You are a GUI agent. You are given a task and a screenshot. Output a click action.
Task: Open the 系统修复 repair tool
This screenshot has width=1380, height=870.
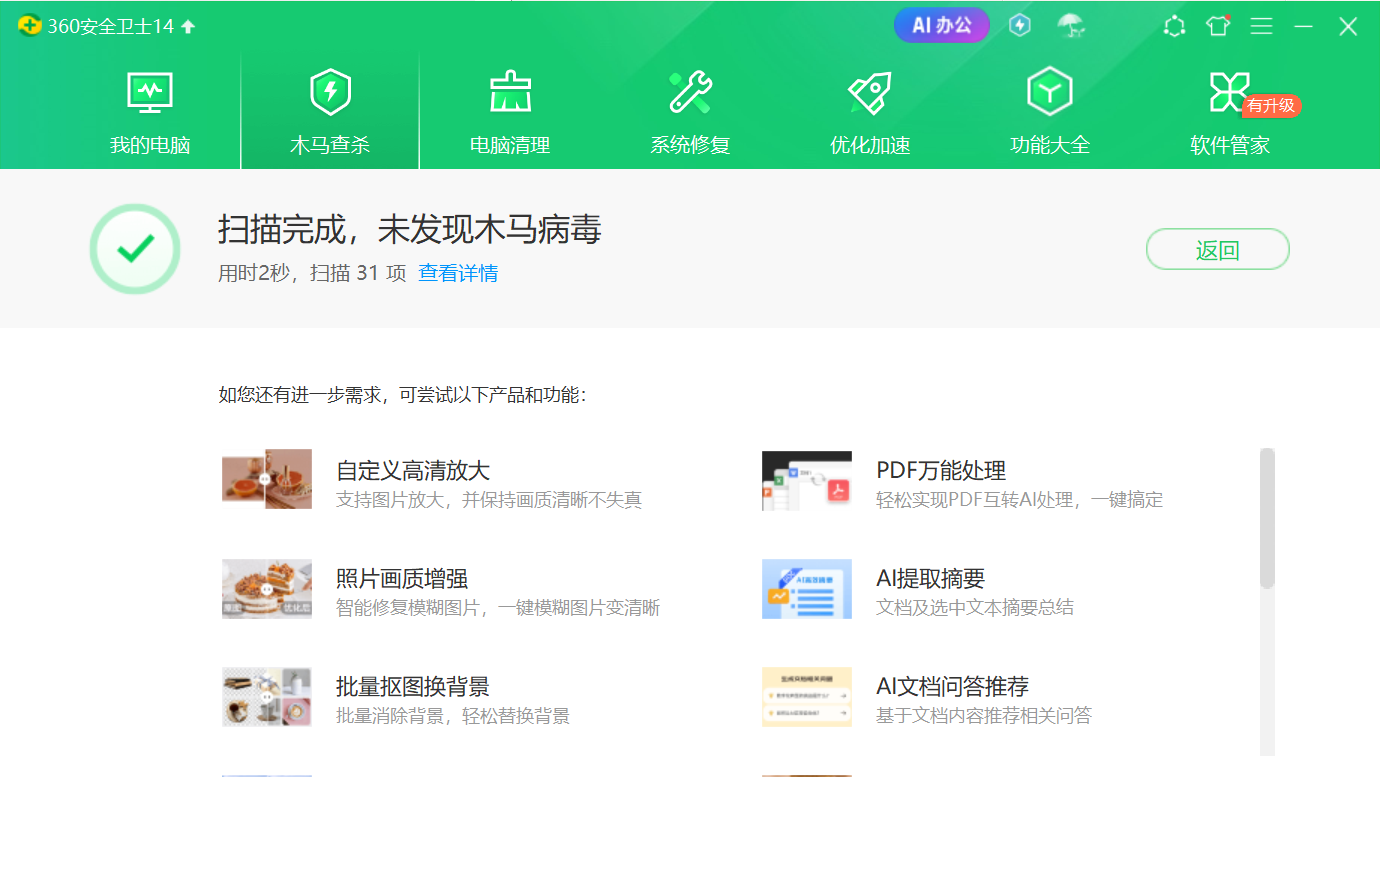(690, 112)
